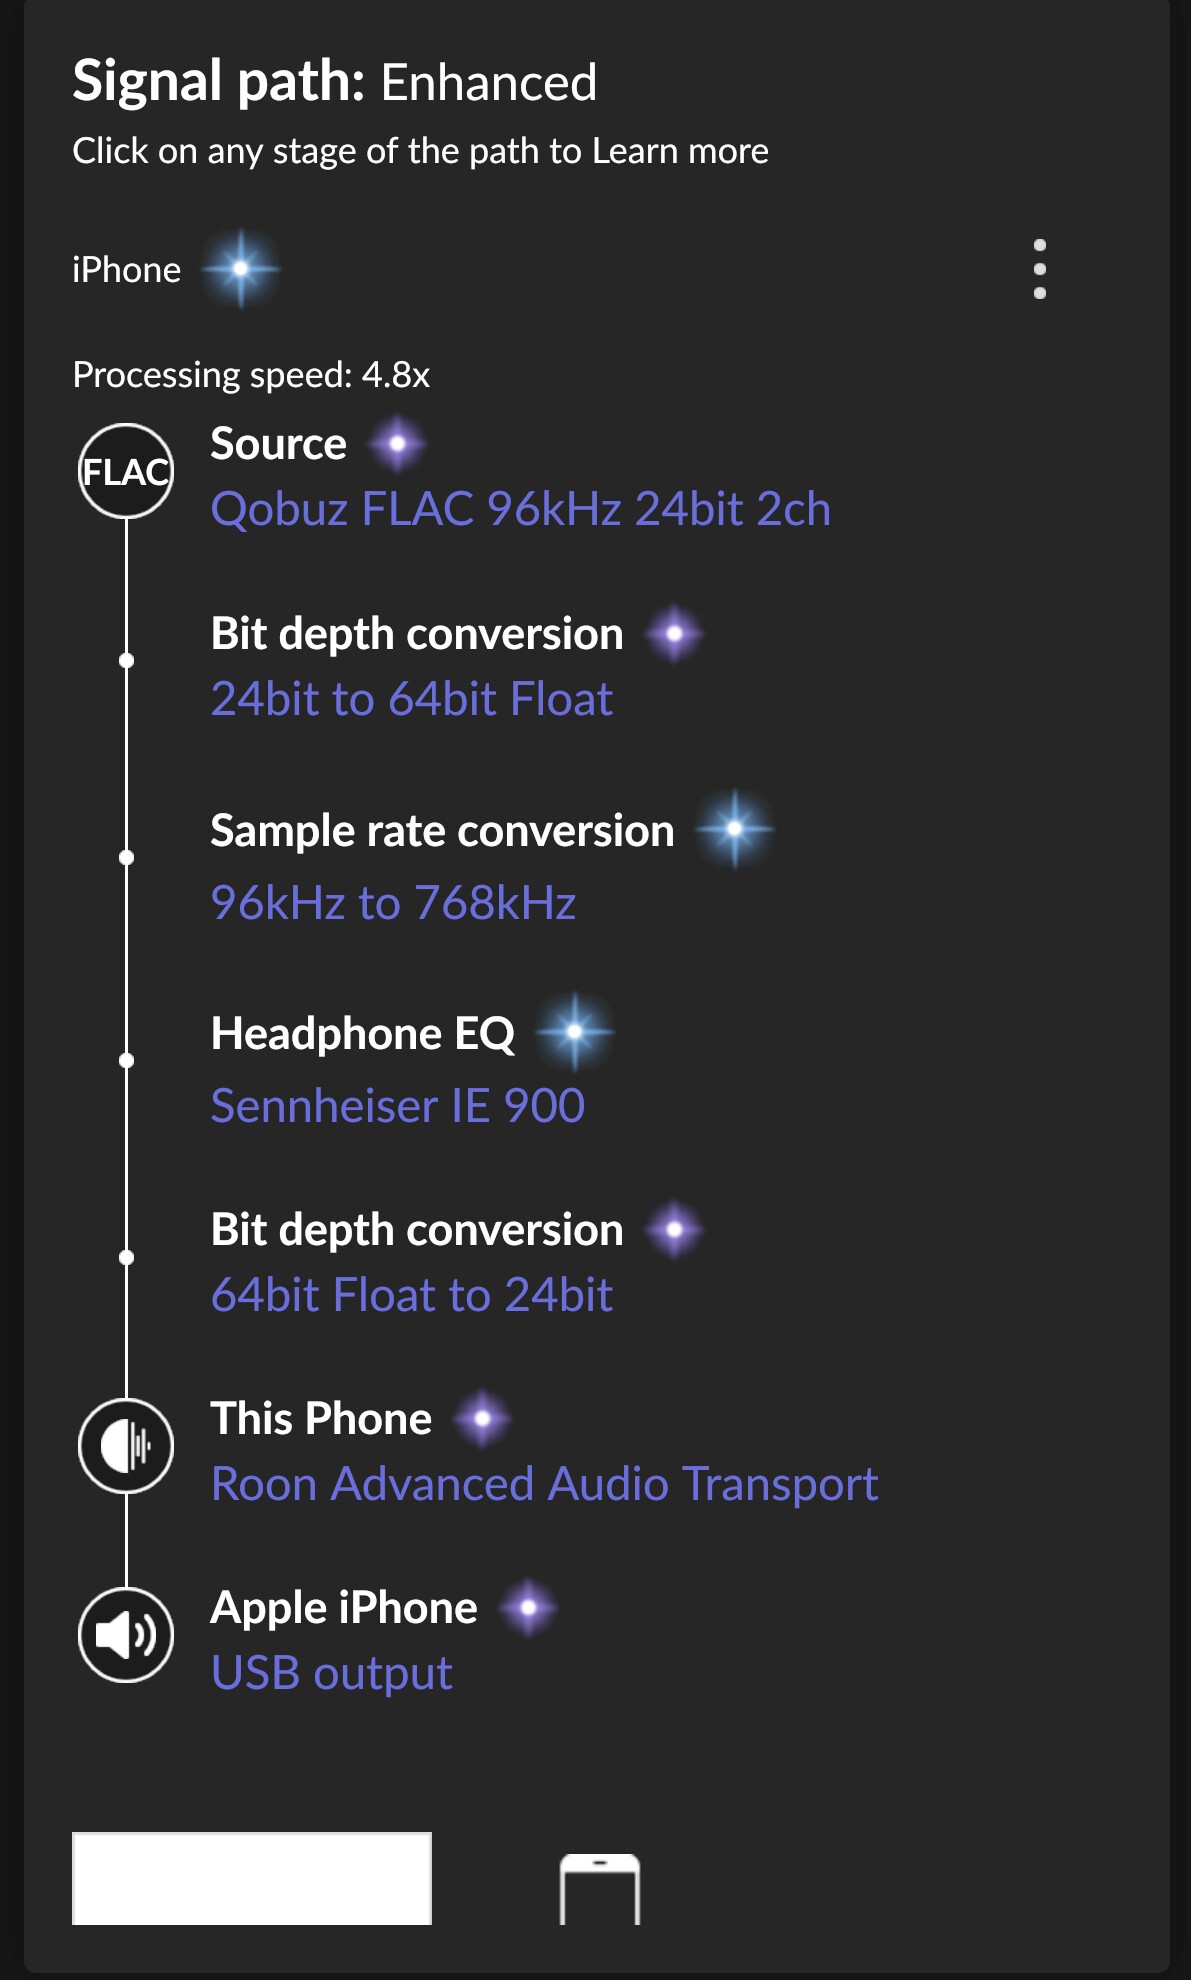Image resolution: width=1191 pixels, height=1980 pixels.
Task: Open Roon Advanced Audio Transport info
Action: pos(545,1484)
